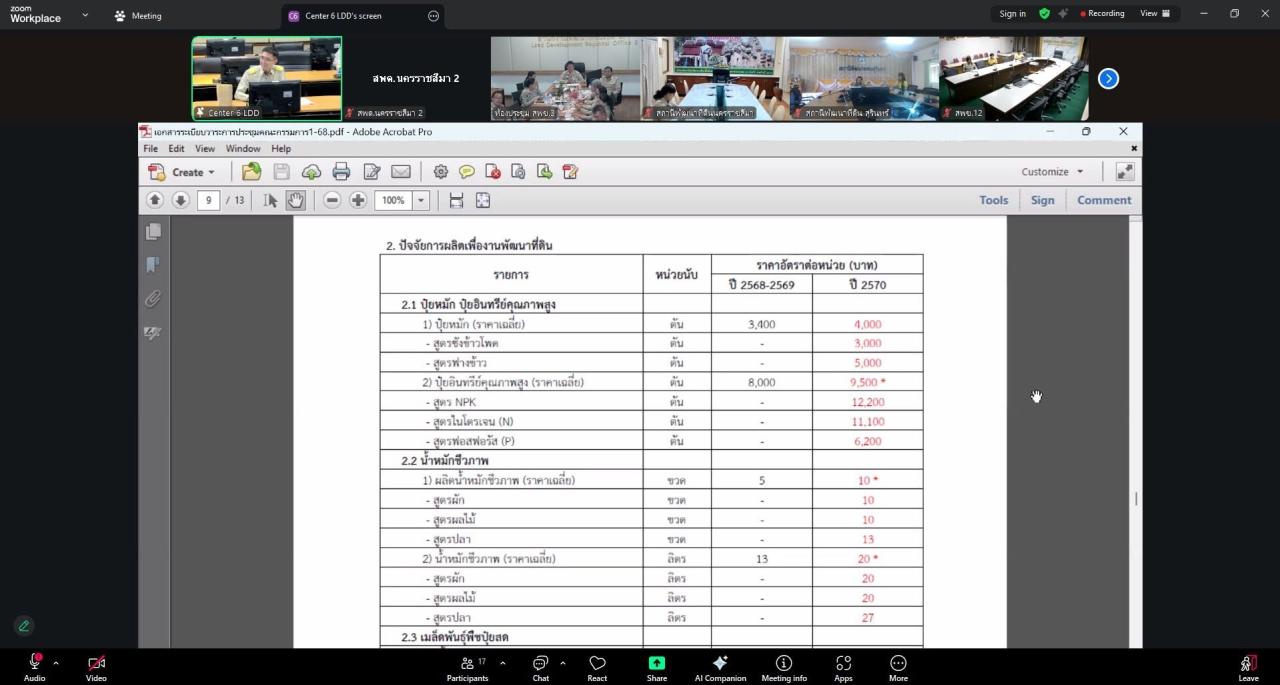Open the Edit menu
This screenshot has height=685, width=1280.
click(176, 149)
